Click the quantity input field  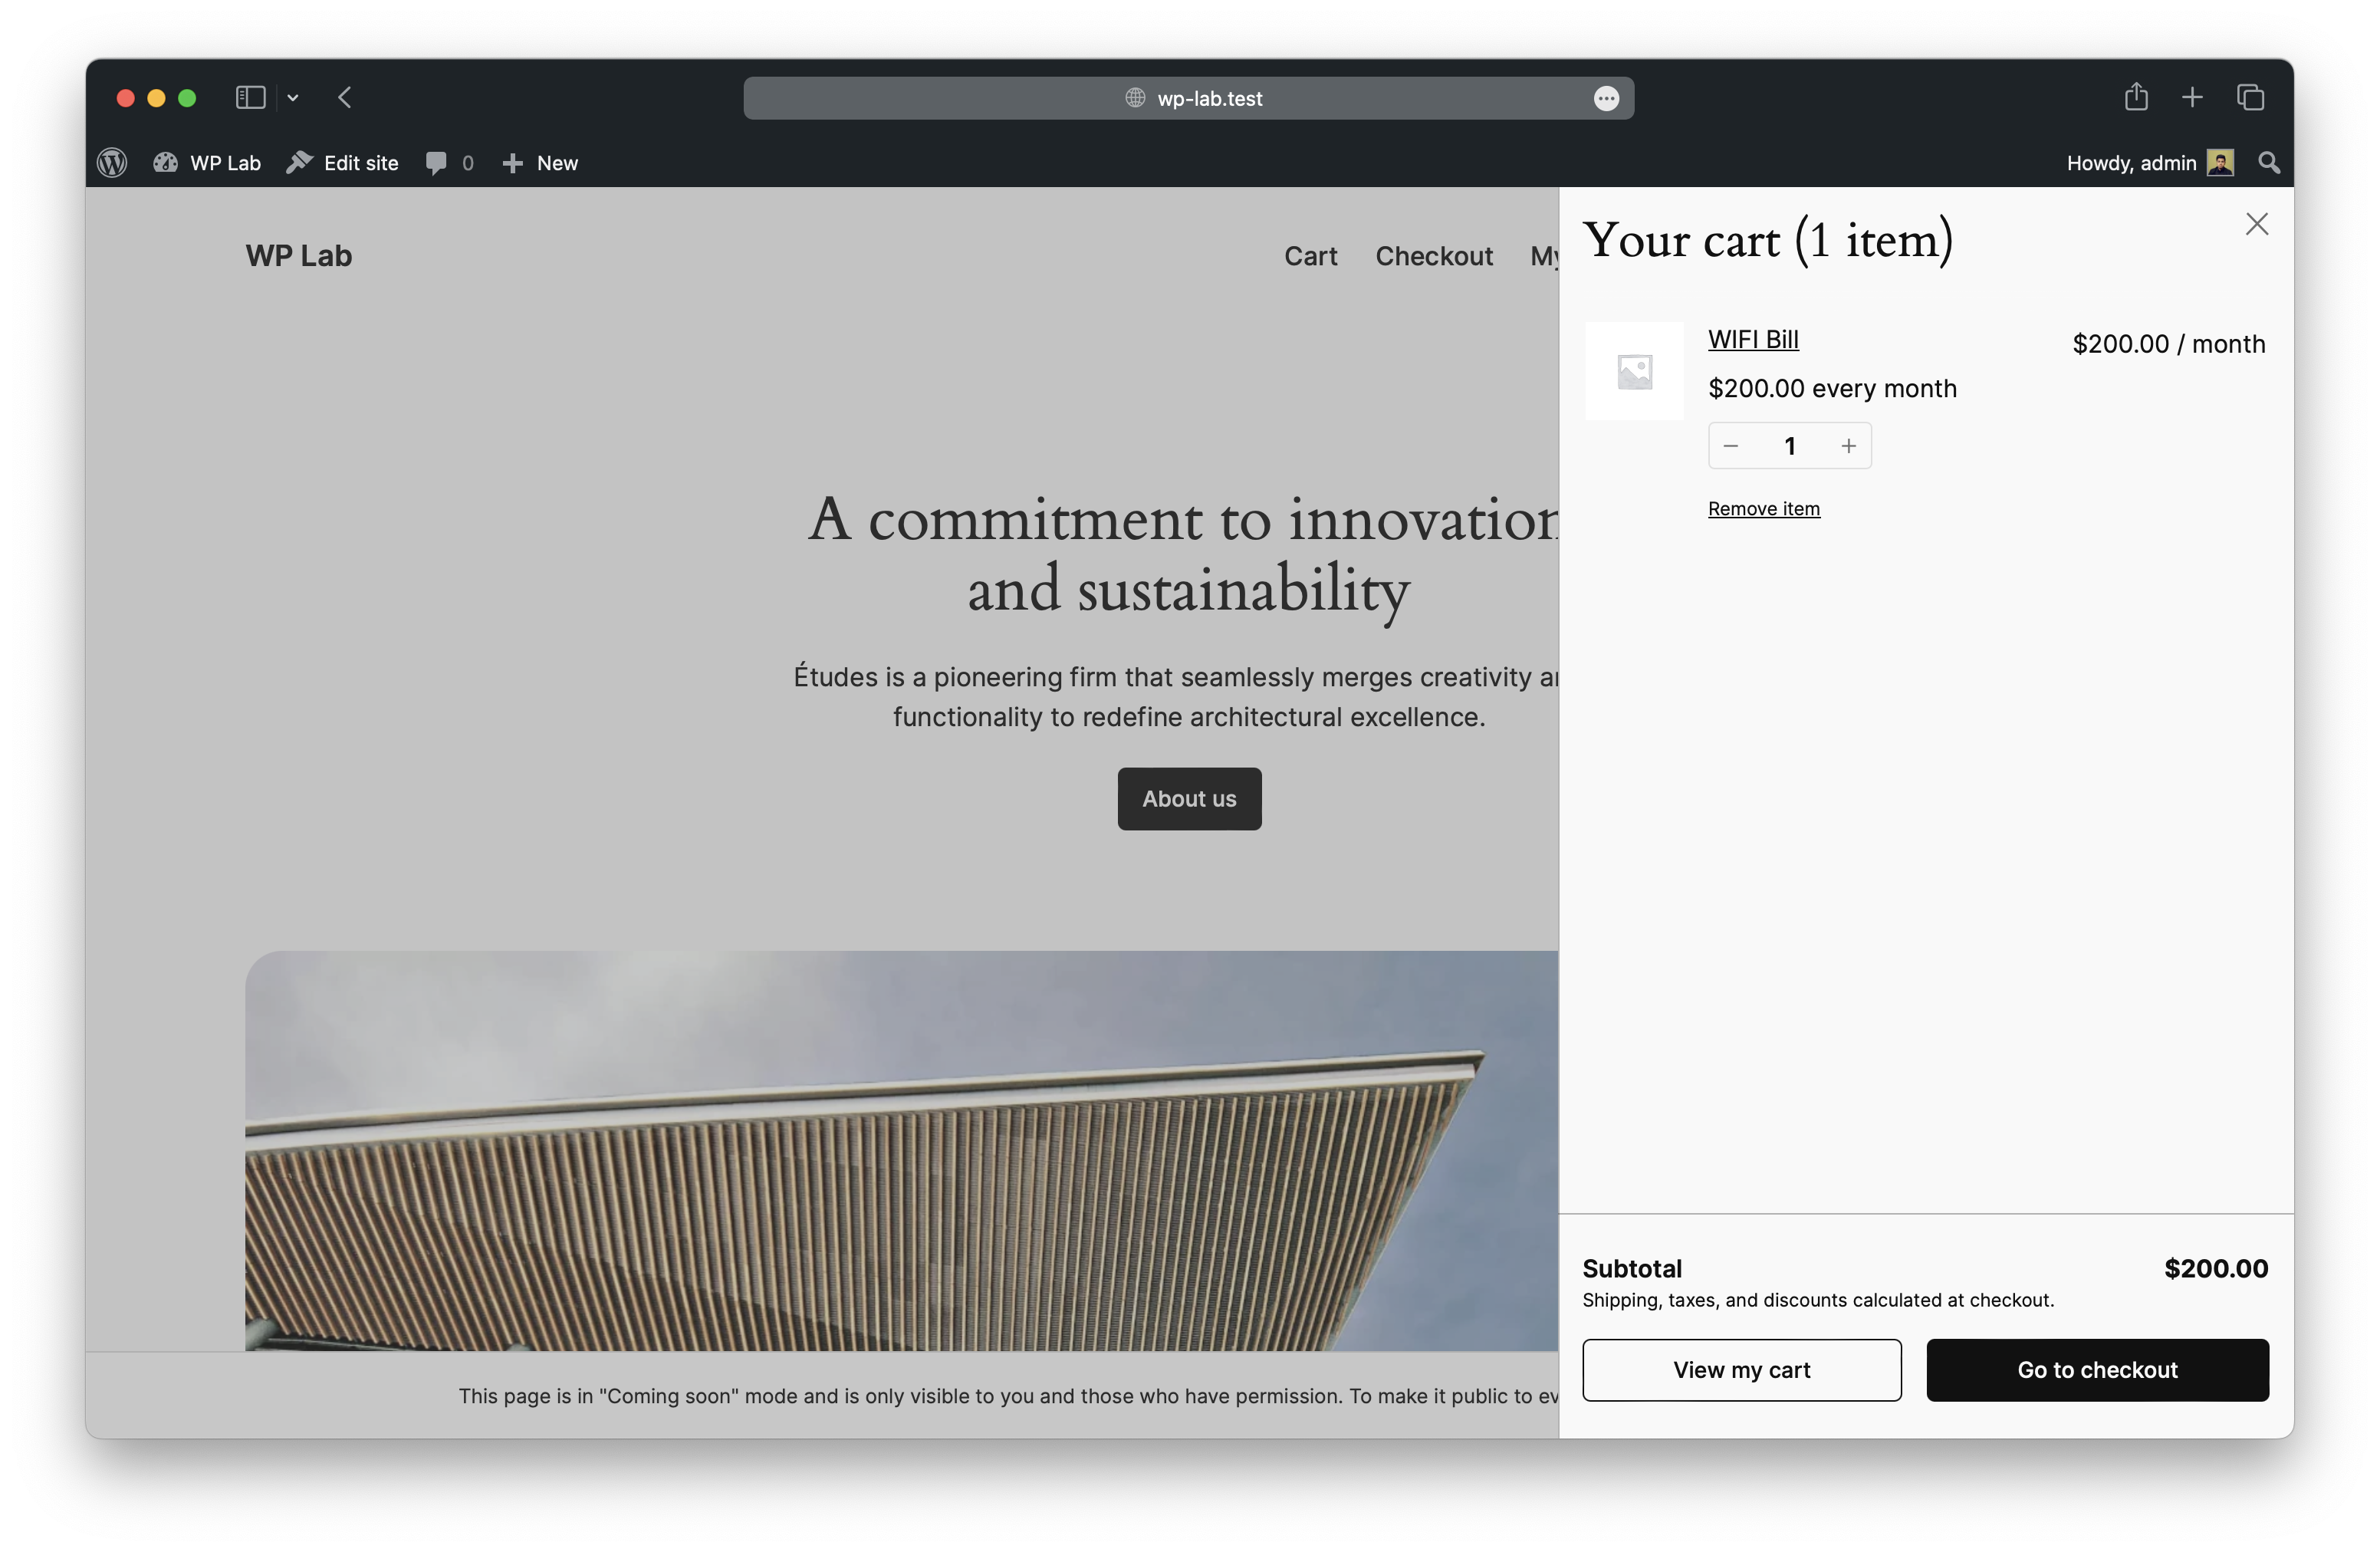pyautogui.click(x=1789, y=446)
